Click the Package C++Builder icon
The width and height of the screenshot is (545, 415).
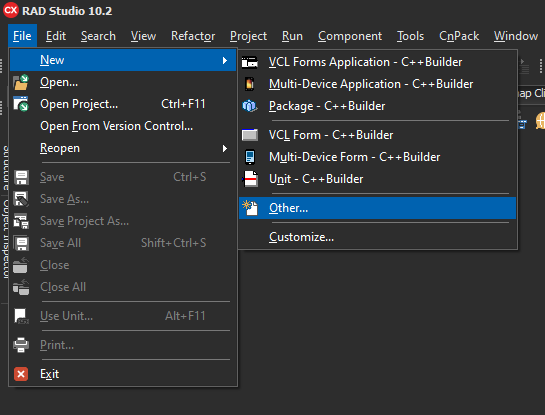250,106
